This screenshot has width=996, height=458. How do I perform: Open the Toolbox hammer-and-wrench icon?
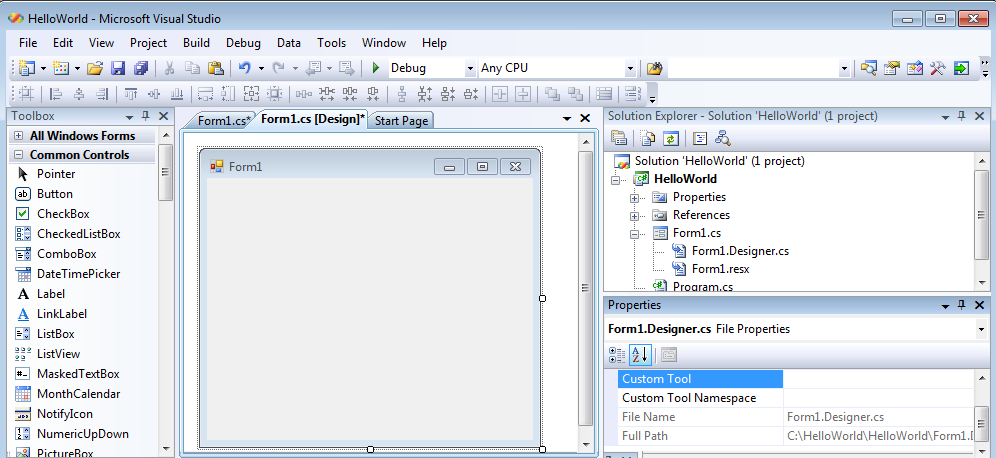point(938,68)
